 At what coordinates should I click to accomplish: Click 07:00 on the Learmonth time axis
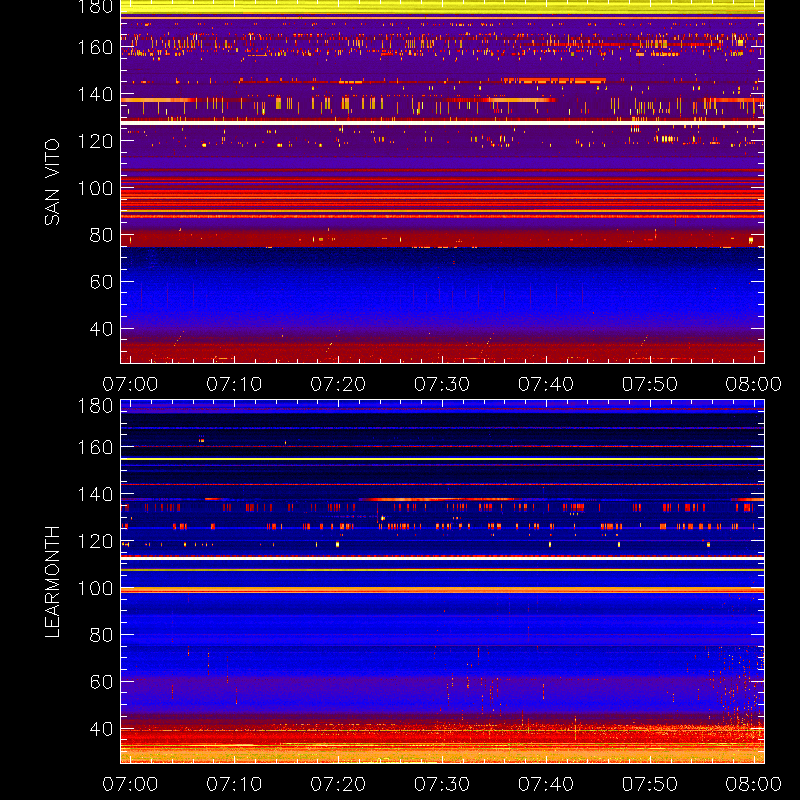click(130, 784)
